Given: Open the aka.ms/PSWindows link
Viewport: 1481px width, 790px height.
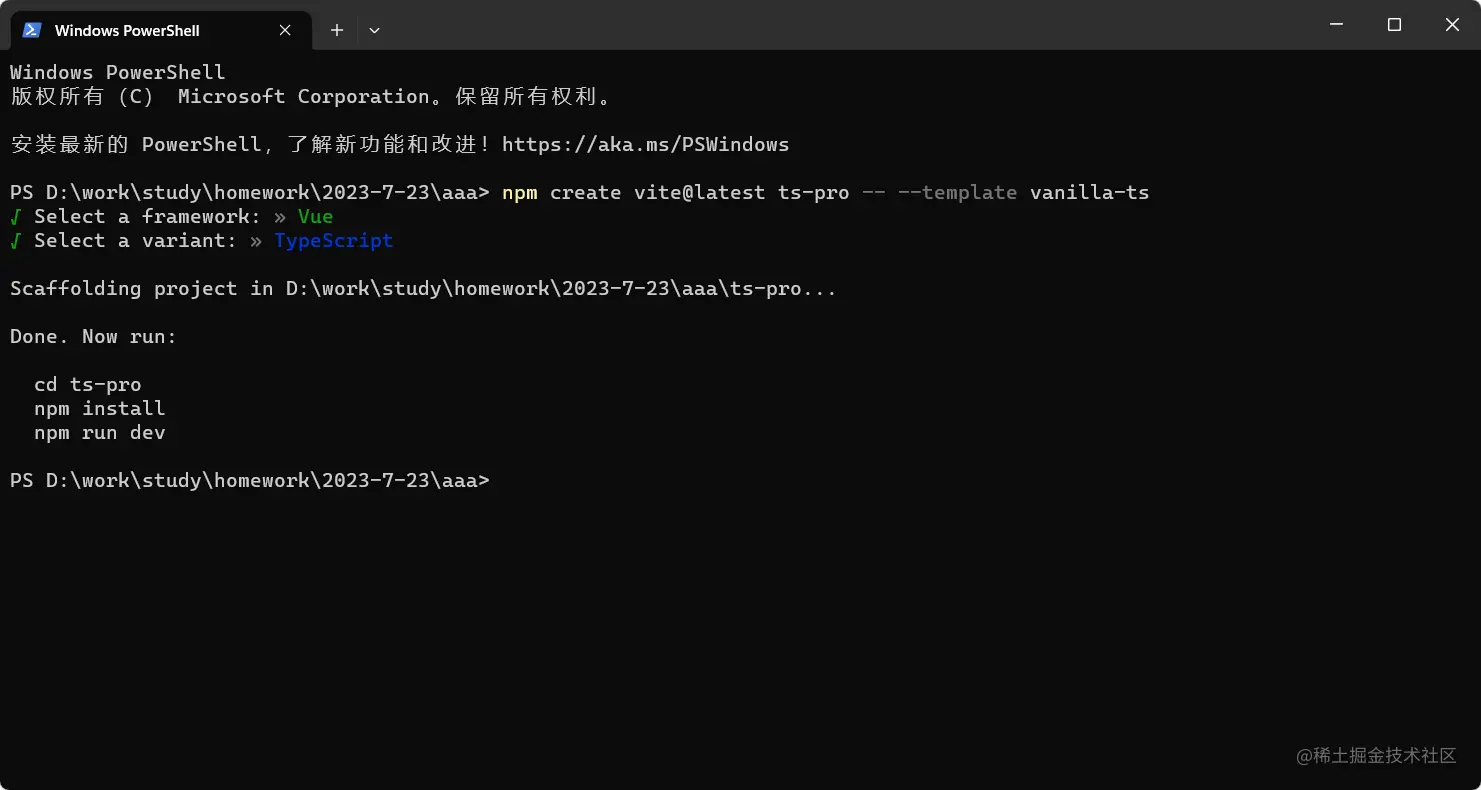Looking at the screenshot, I should coord(645,144).
